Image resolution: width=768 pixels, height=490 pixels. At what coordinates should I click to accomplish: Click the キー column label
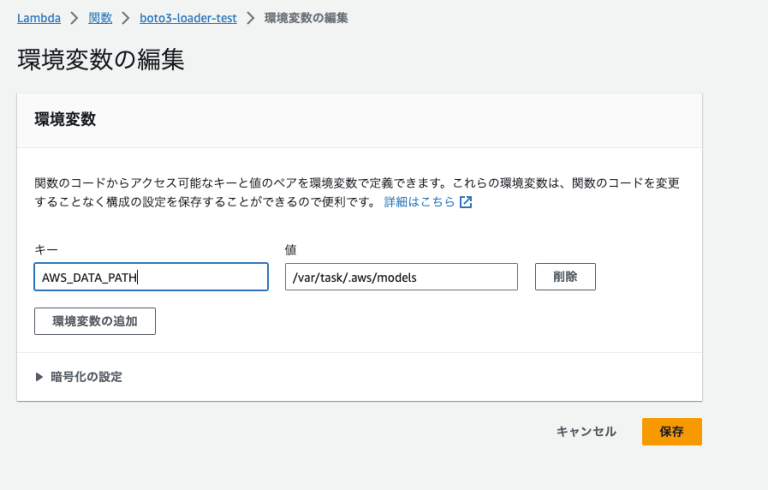click(46, 250)
